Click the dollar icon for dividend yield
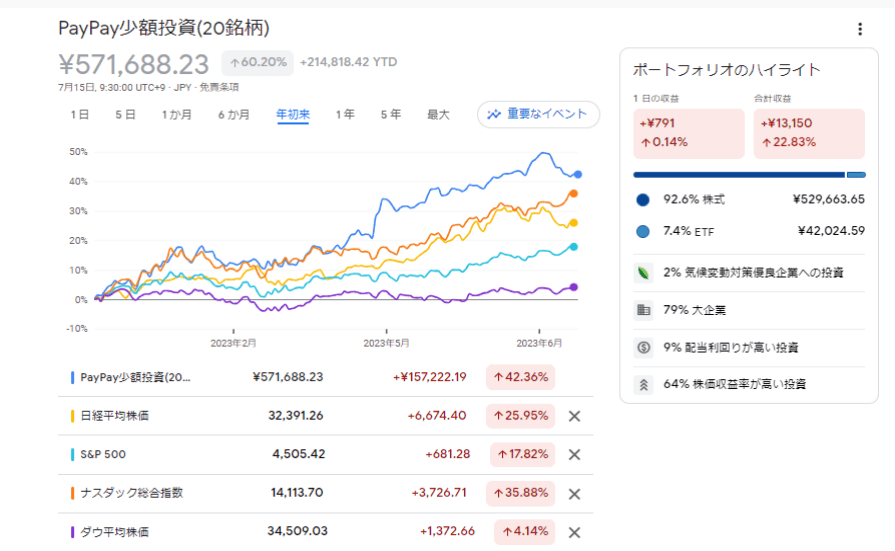This screenshot has height=551, width=895. click(644, 348)
